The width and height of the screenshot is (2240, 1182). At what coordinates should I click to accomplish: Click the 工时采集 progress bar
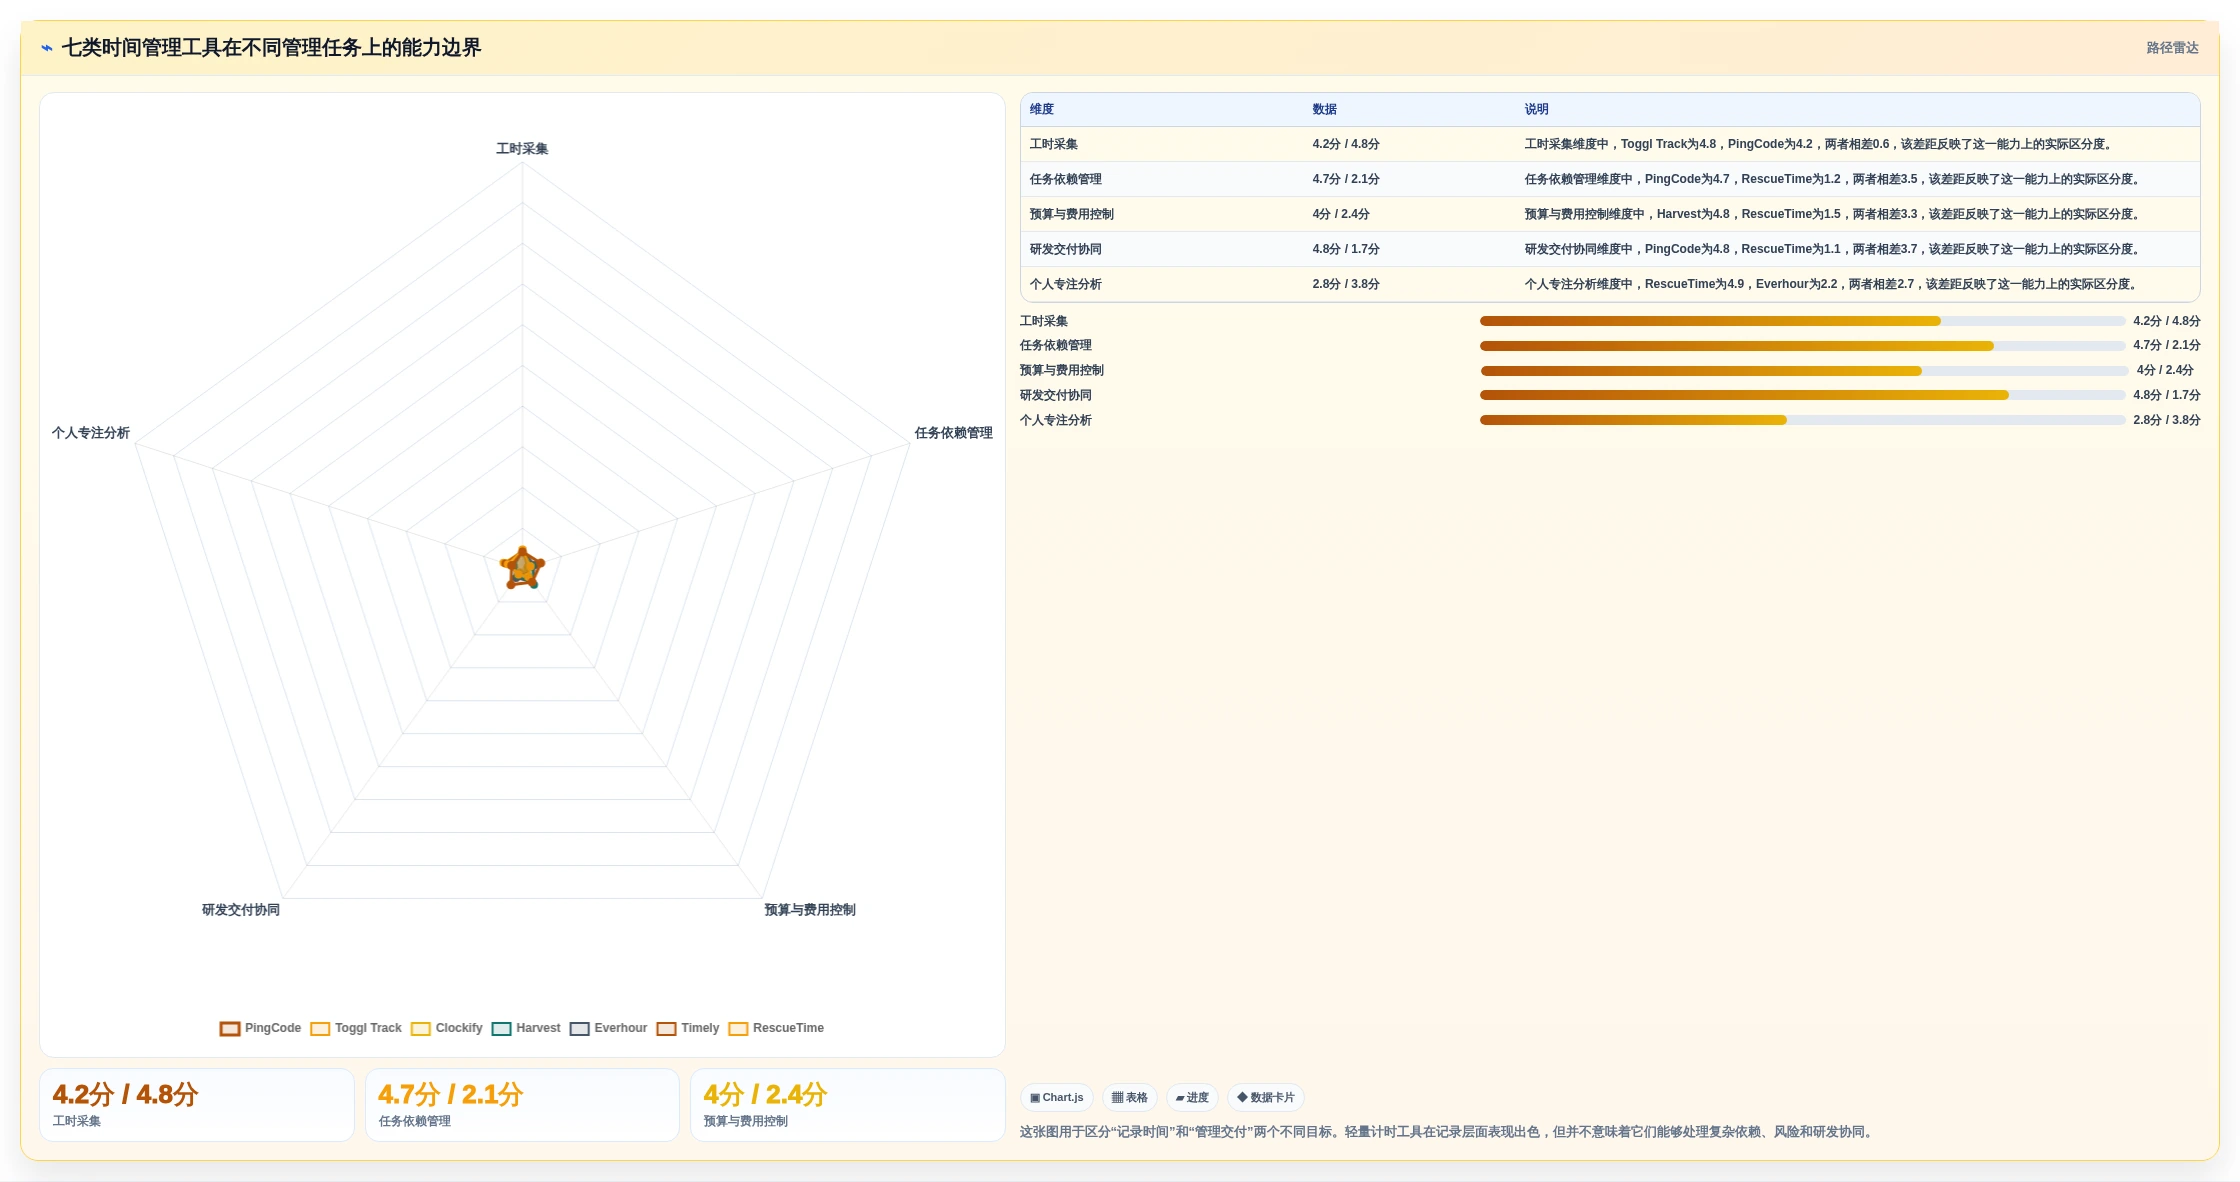click(1802, 321)
